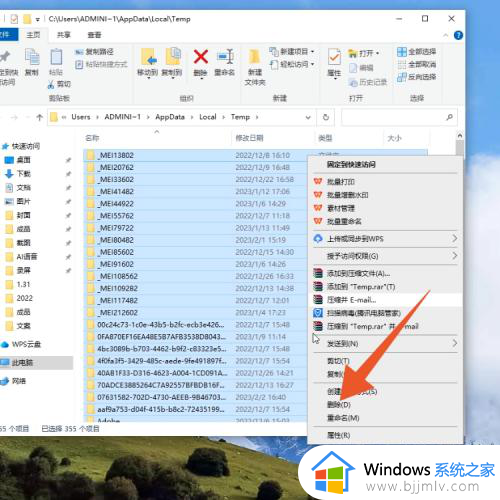
Task: Expand the 上传或同步到WPS submenu
Action: tap(454, 239)
